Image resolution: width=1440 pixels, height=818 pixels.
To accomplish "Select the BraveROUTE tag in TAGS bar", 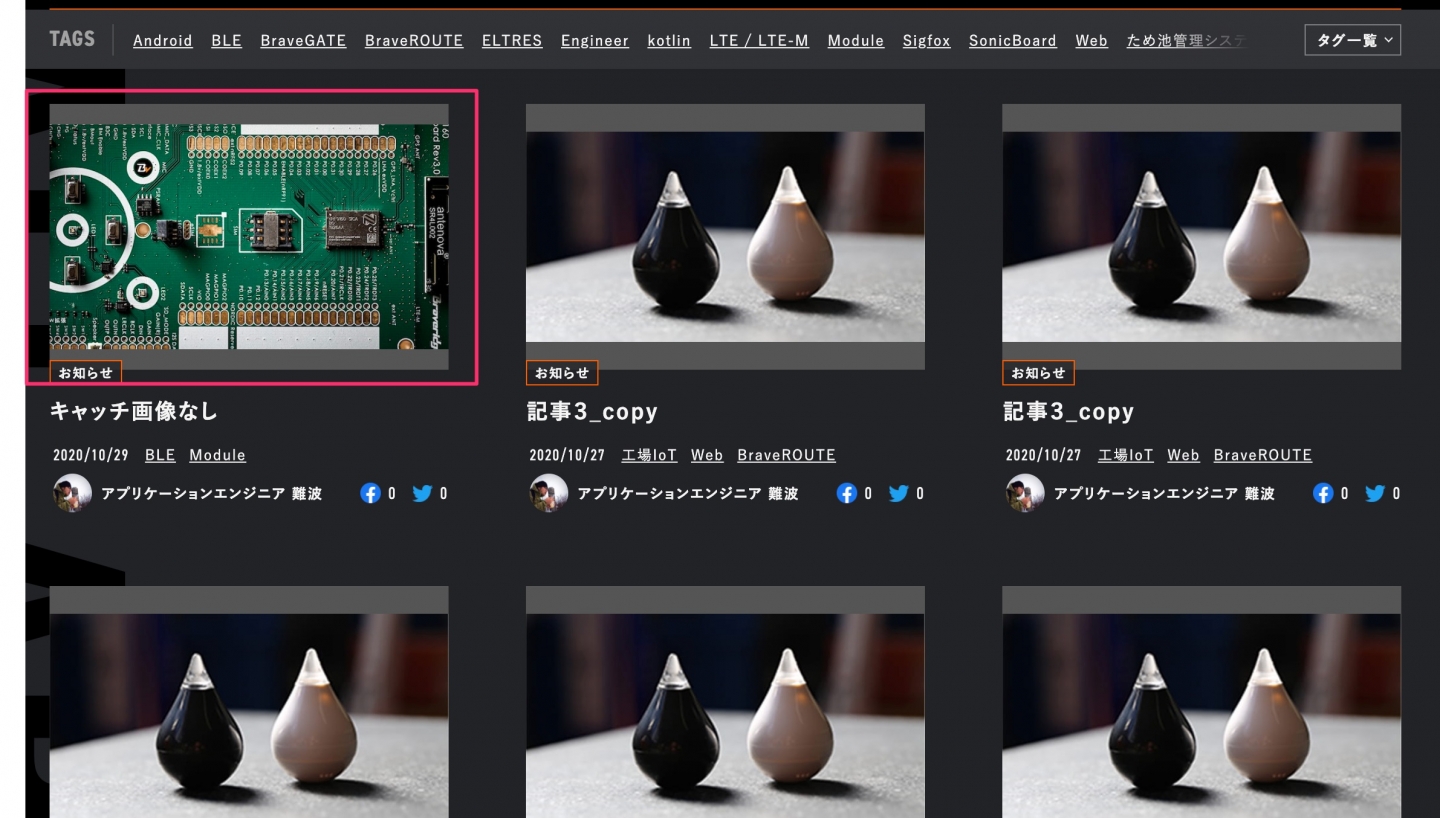I will 414,41.
